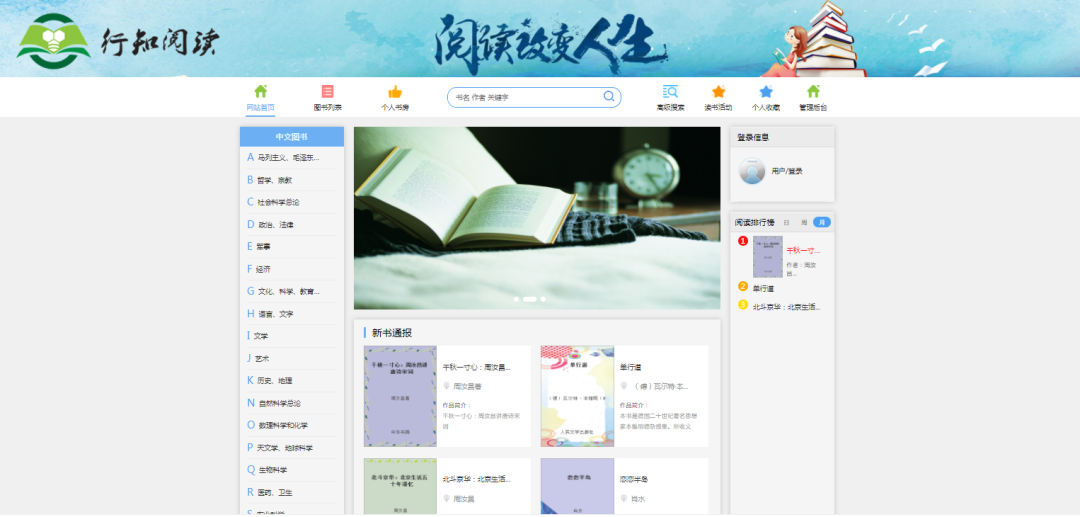This screenshot has height=517, width=1080.
Task: Click author text 肖水
Action: tap(638, 498)
